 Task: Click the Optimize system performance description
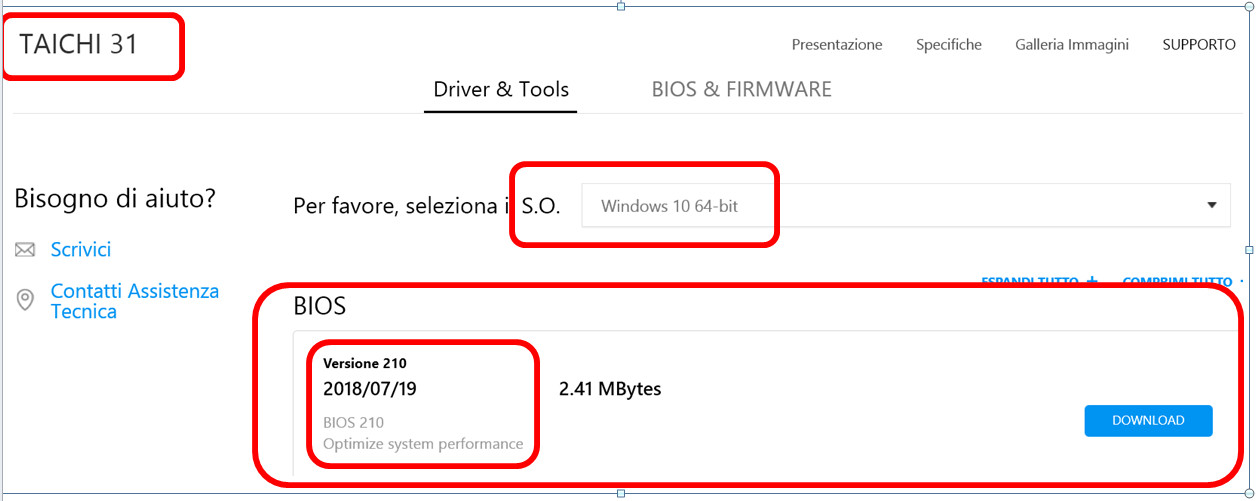click(x=423, y=444)
